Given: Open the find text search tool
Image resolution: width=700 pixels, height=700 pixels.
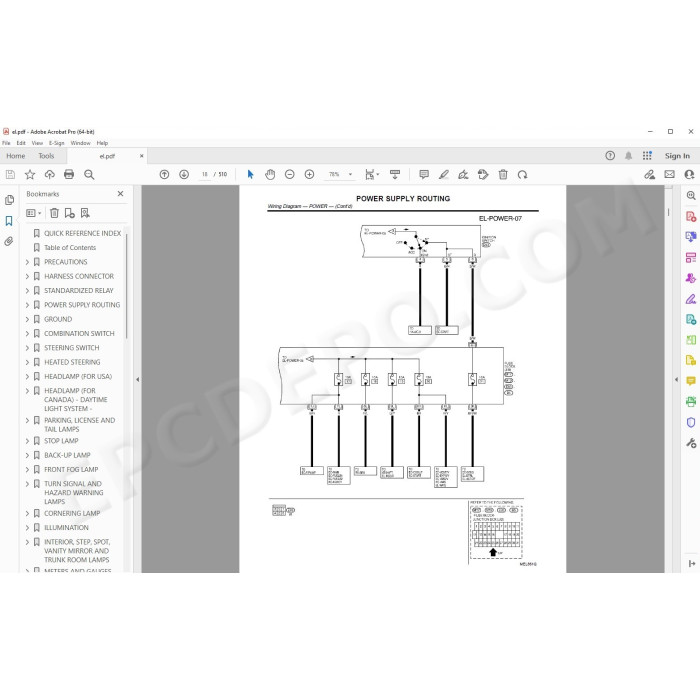Looking at the screenshot, I should click(x=89, y=175).
